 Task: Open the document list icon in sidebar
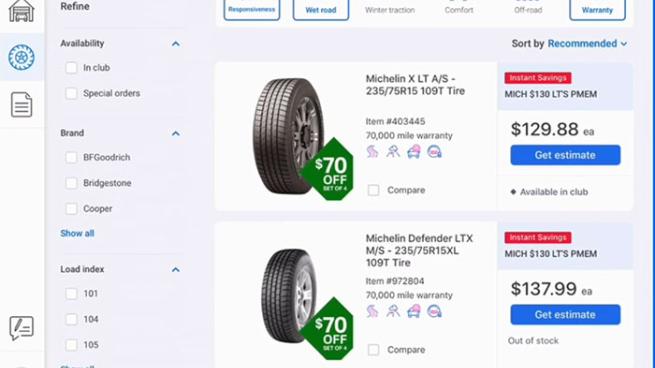point(21,104)
